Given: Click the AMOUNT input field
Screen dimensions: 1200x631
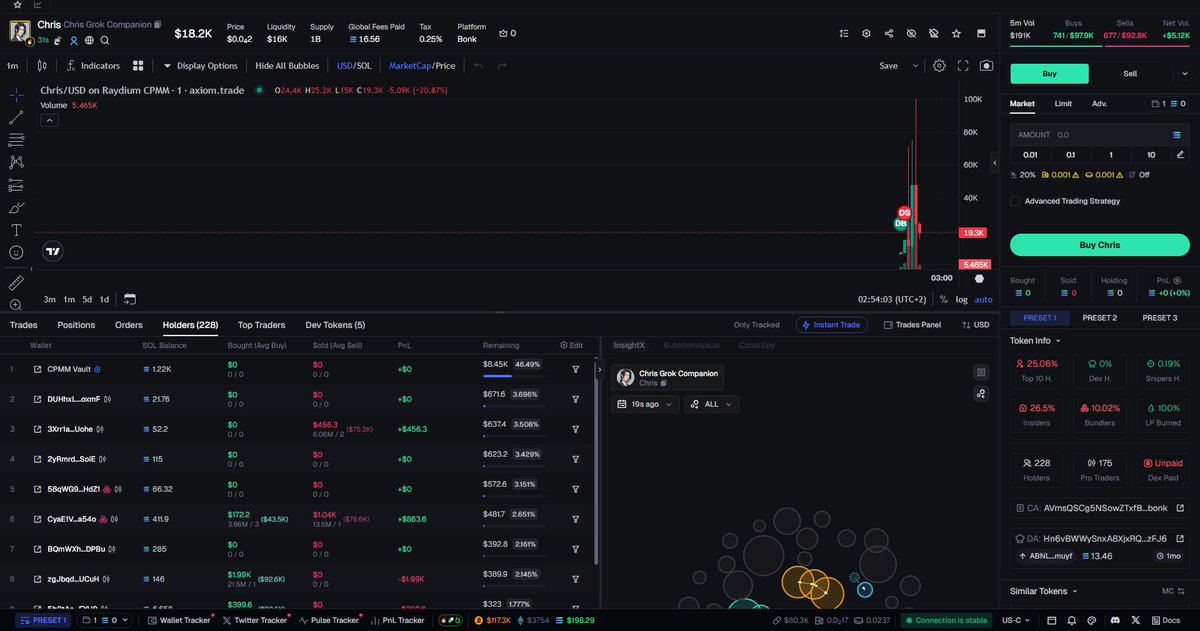Looking at the screenshot, I should click(1100, 134).
